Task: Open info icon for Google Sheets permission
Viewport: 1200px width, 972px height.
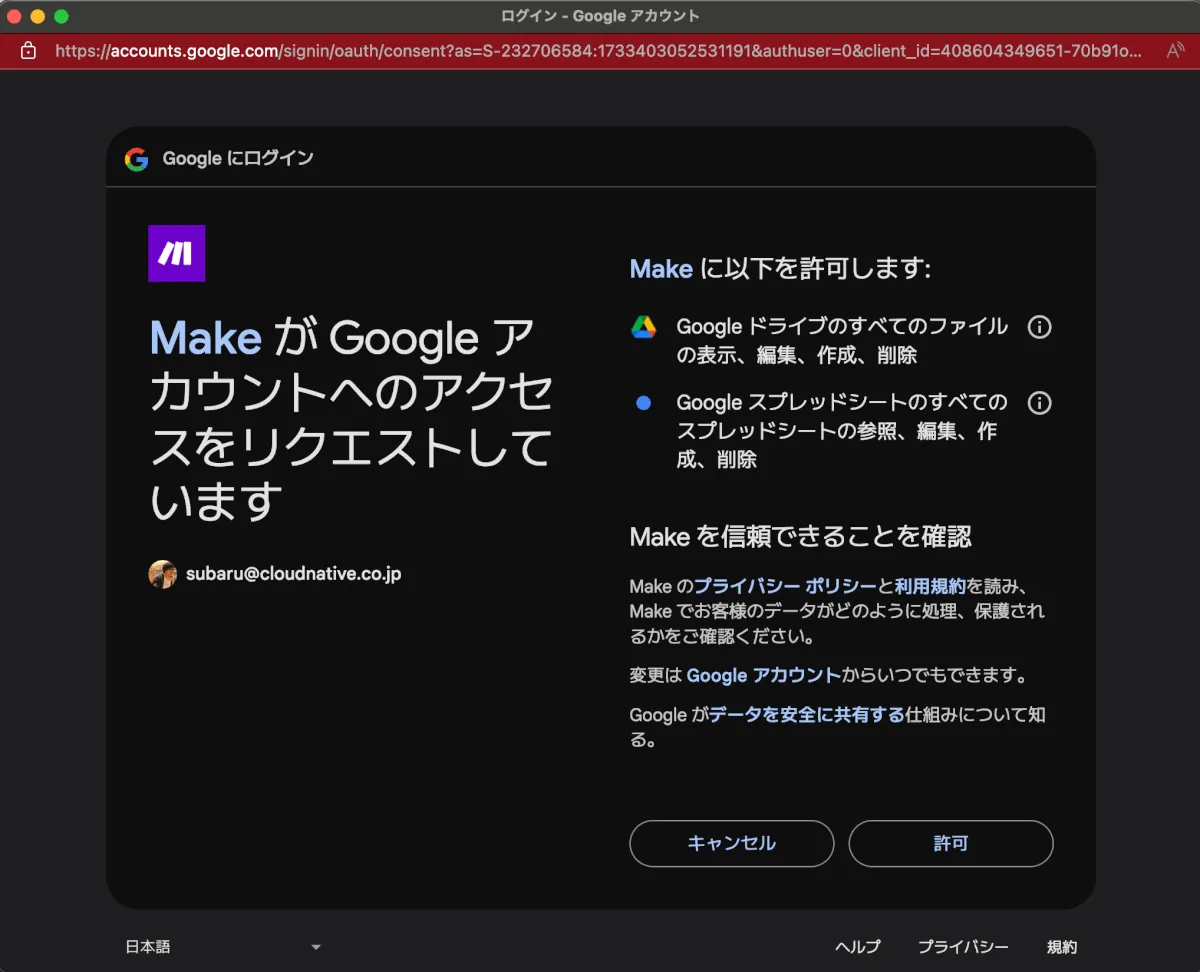Action: coord(1040,403)
